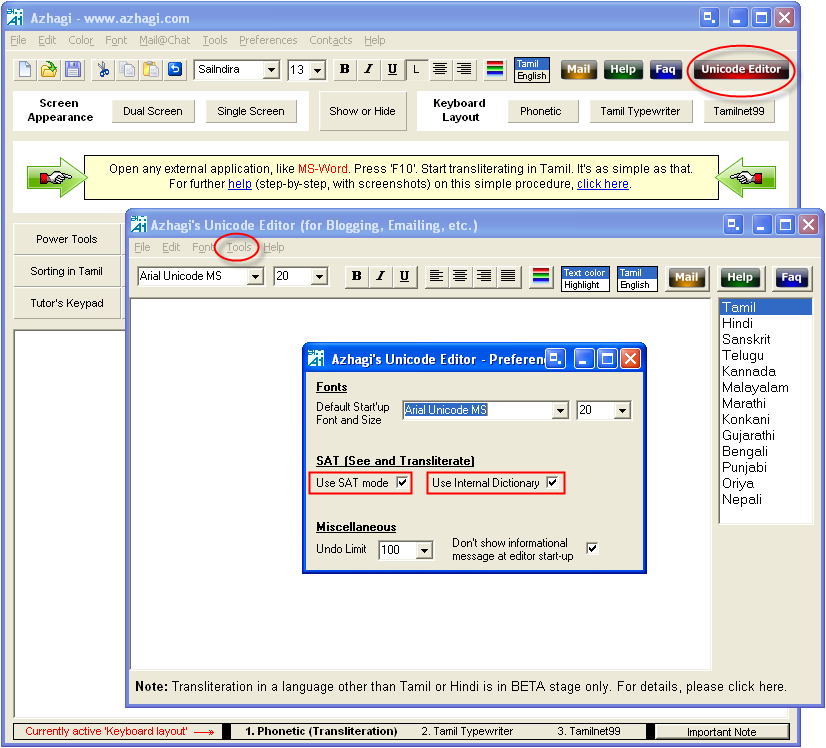
Task: Toggle Underline in Azhagi main toolbar
Action: pos(392,70)
